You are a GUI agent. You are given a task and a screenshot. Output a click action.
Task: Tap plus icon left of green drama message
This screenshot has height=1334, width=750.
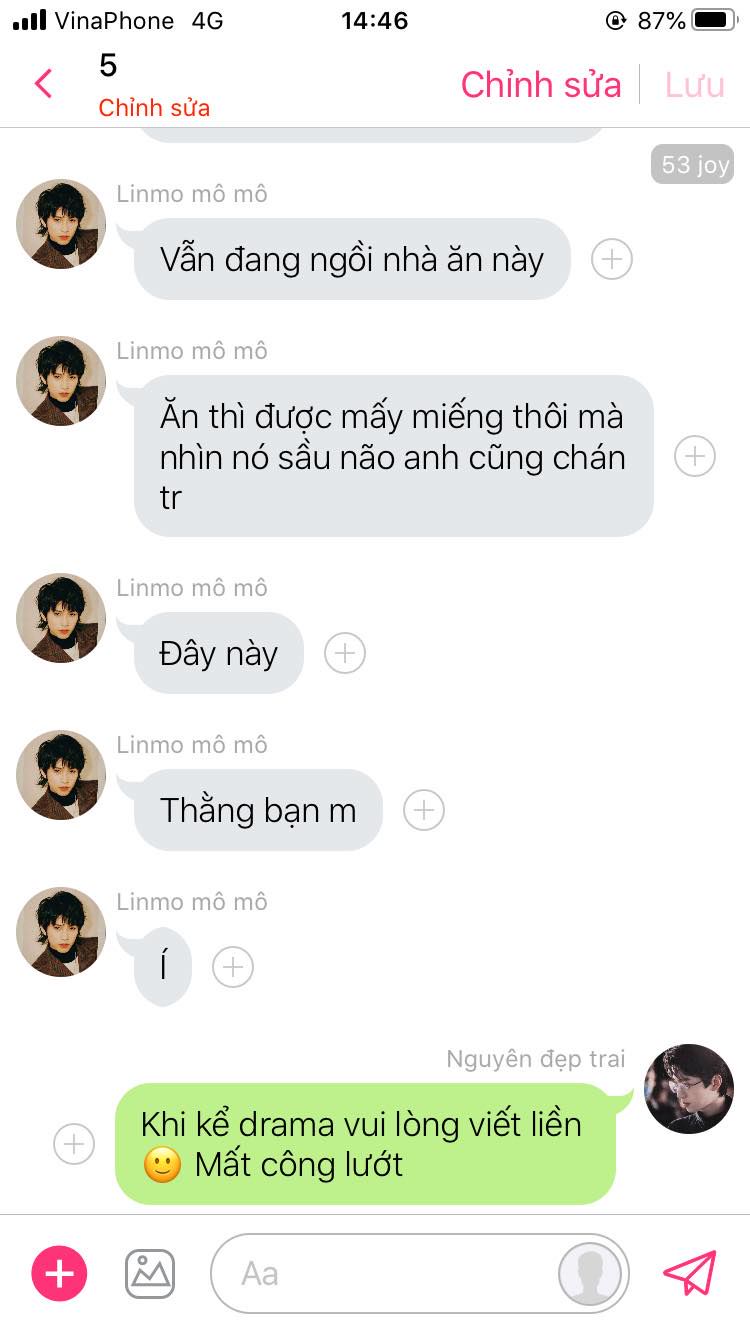[x=74, y=1144]
